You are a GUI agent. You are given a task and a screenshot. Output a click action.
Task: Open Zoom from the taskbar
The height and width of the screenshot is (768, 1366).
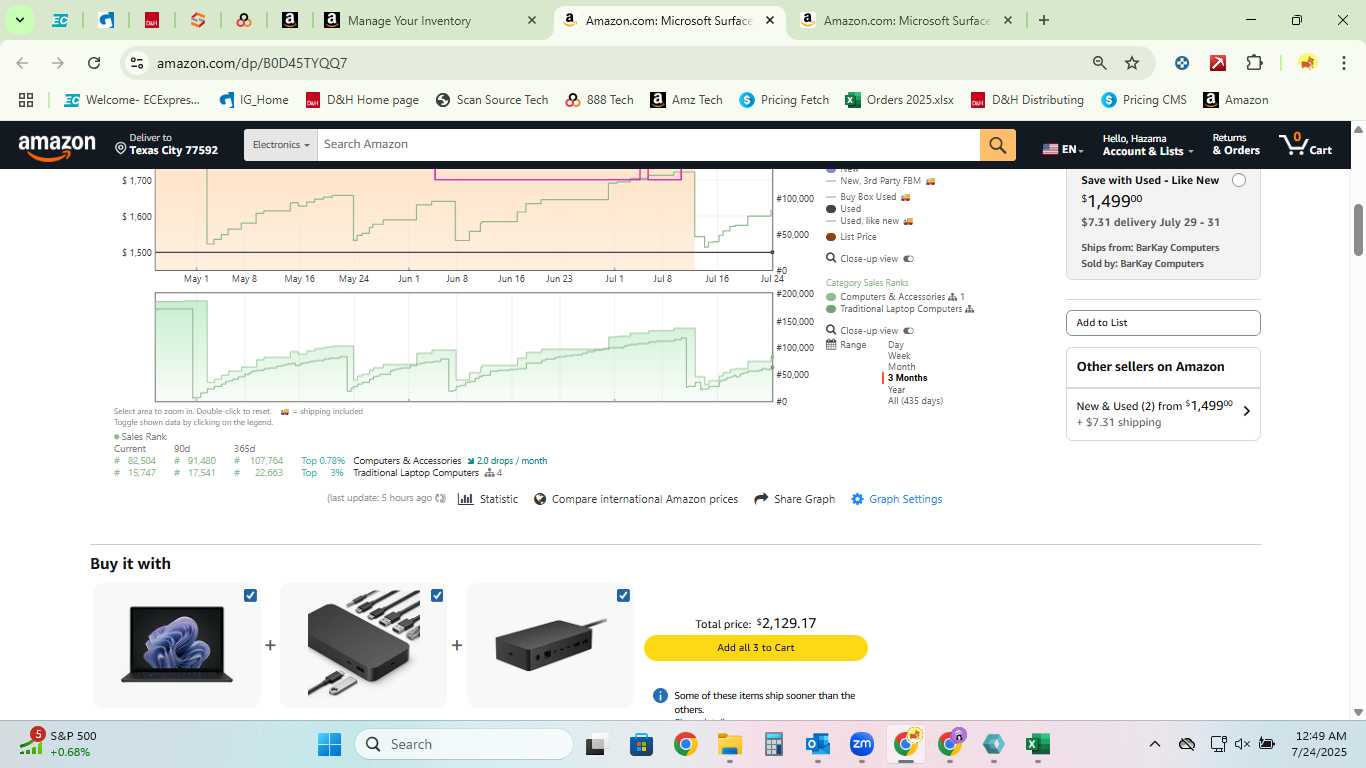point(861,745)
